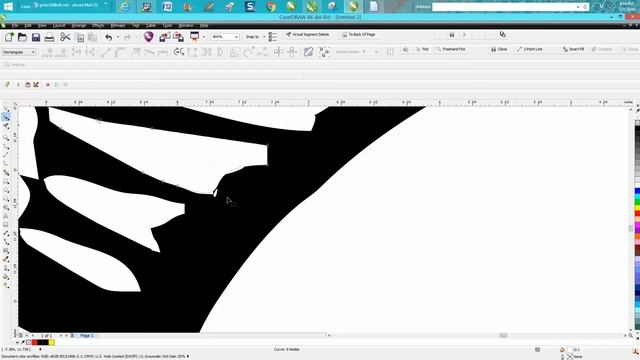The height and width of the screenshot is (360, 640).
Task: Click the Select all nodes icon
Action: click(x=324, y=52)
